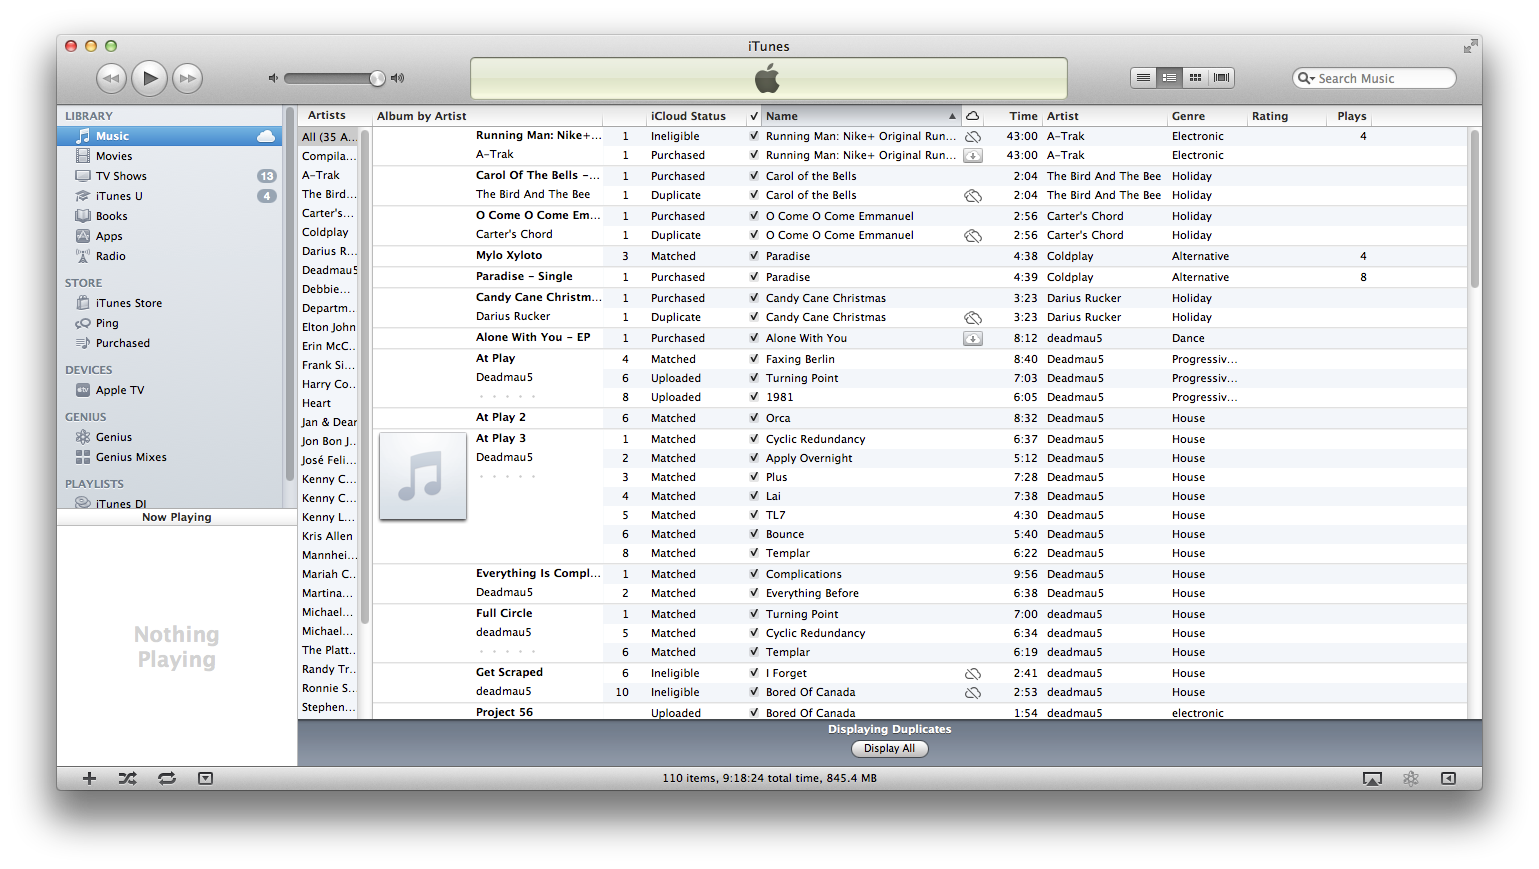The width and height of the screenshot is (1539, 869).
Task: Add a new playlist with plus icon
Action: (89, 778)
